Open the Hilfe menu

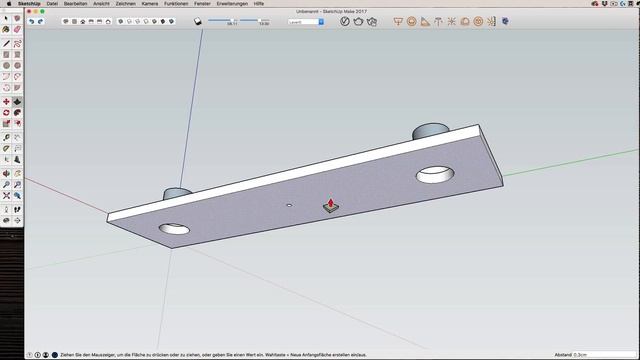coord(259,4)
